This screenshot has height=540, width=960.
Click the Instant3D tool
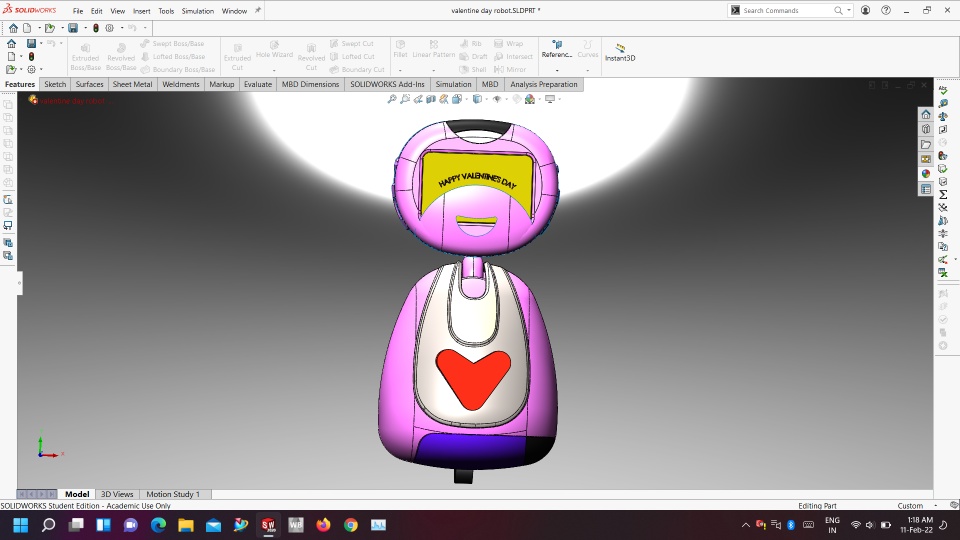point(620,52)
